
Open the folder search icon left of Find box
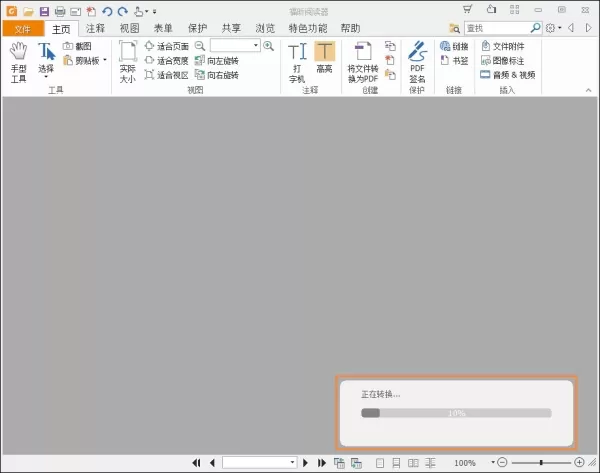click(x=454, y=28)
